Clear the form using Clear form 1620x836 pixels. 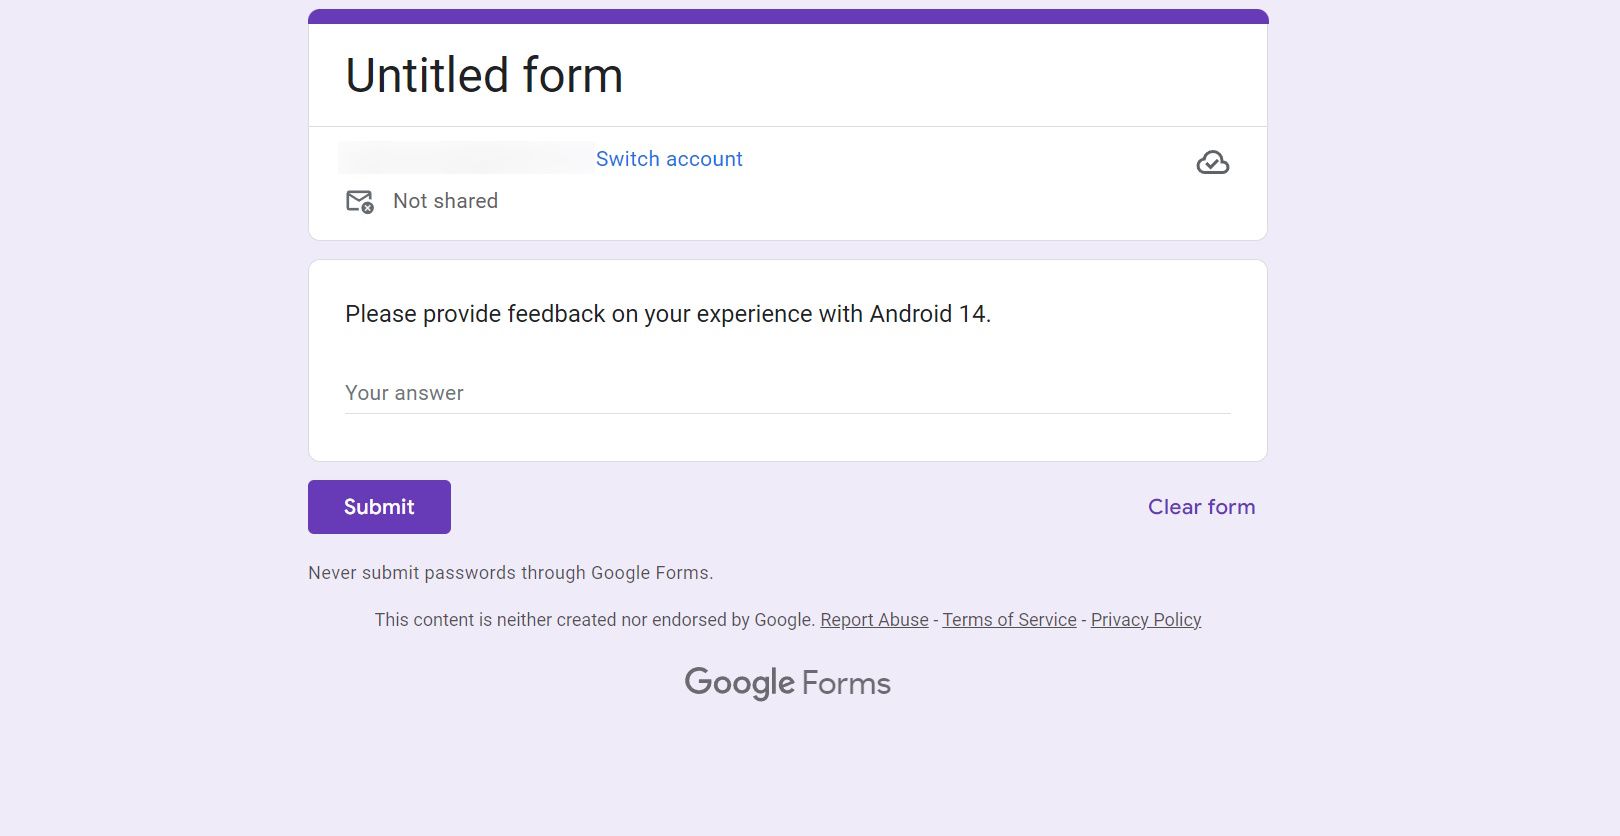pos(1201,507)
